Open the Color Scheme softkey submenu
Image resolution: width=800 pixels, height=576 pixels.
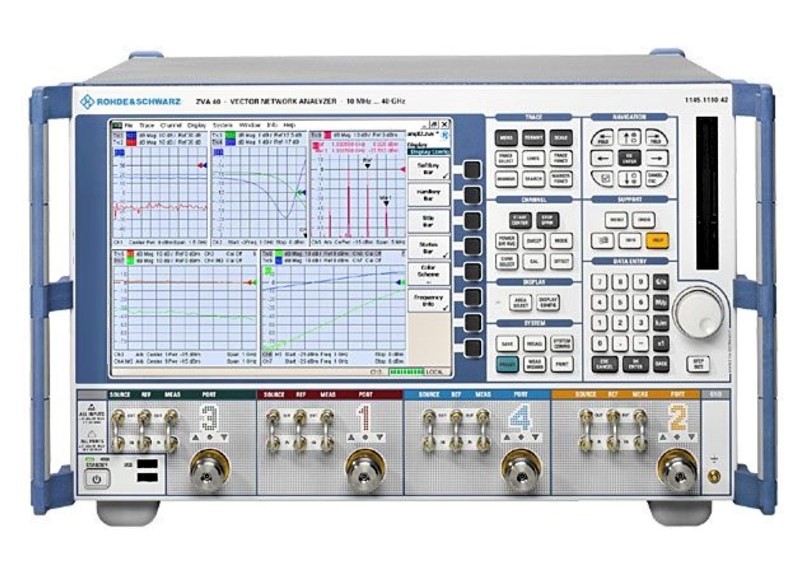point(428,273)
